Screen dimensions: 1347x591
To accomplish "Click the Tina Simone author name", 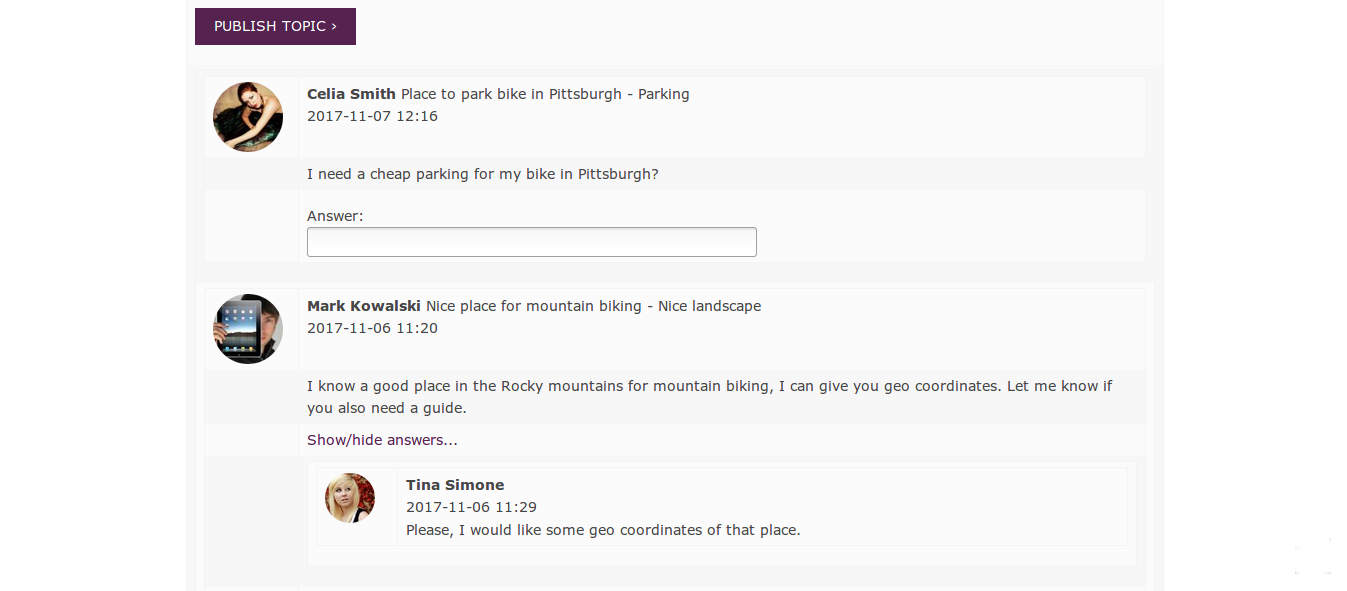I will click(455, 485).
